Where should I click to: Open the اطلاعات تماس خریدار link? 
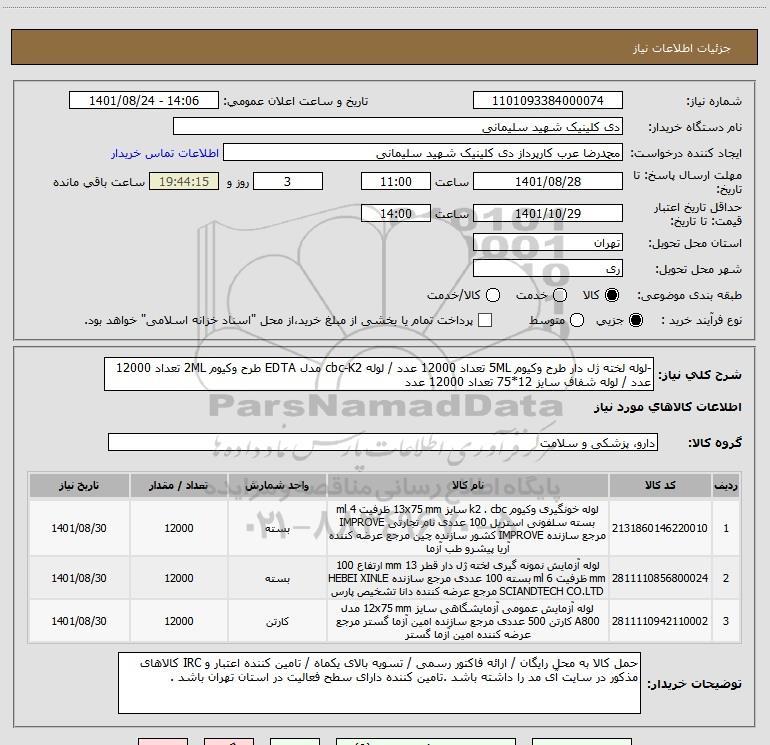pos(165,153)
